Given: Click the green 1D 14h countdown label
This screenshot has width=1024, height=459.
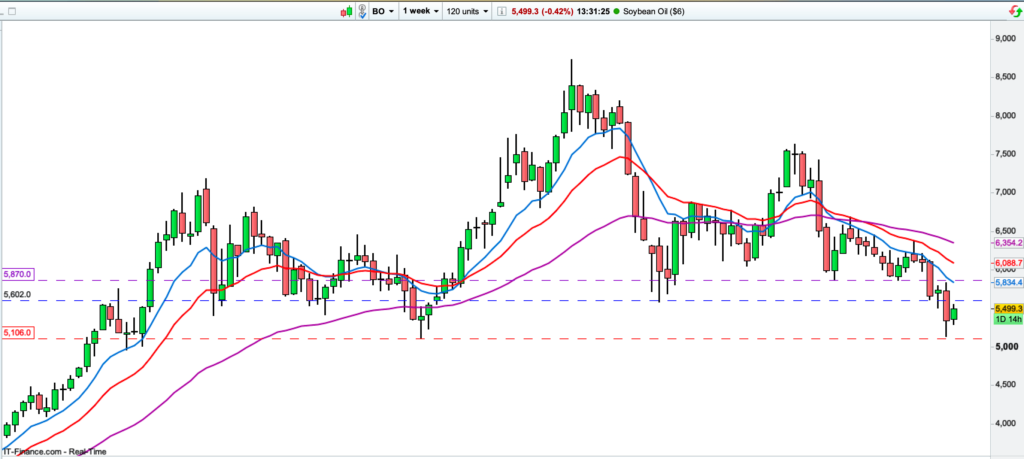Looking at the screenshot, I should 1005,320.
